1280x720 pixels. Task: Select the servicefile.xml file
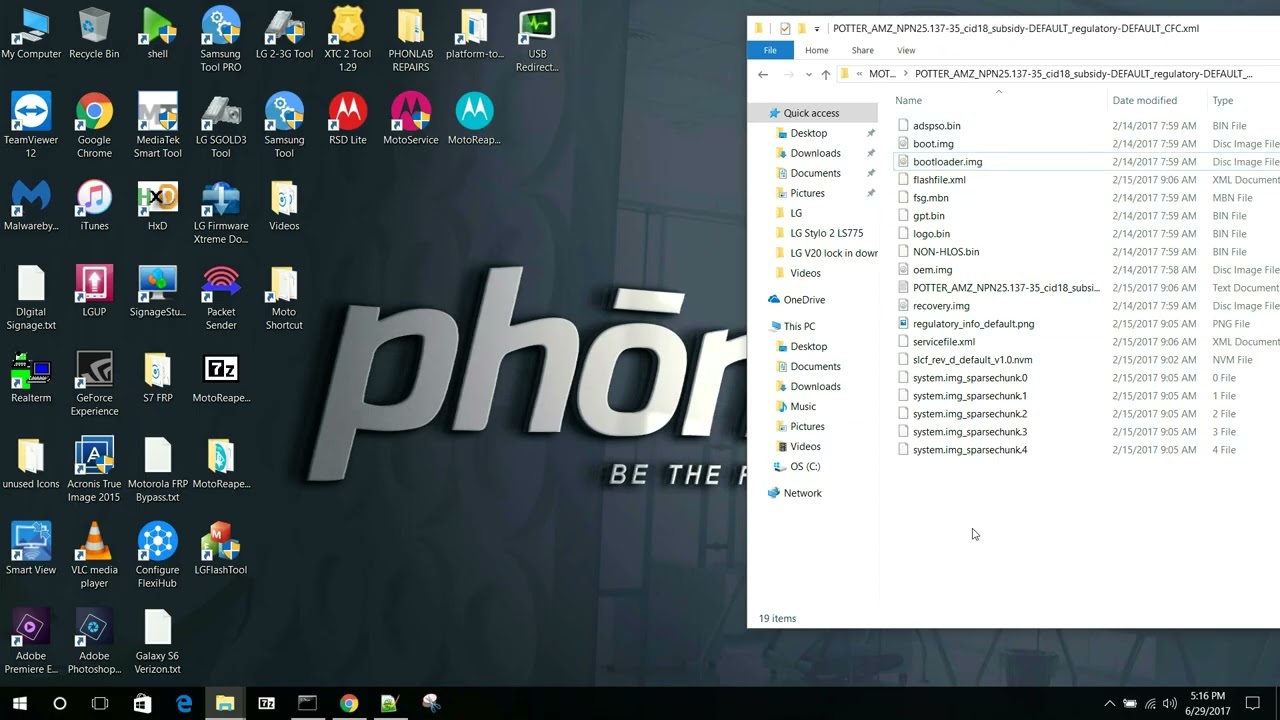click(943, 342)
